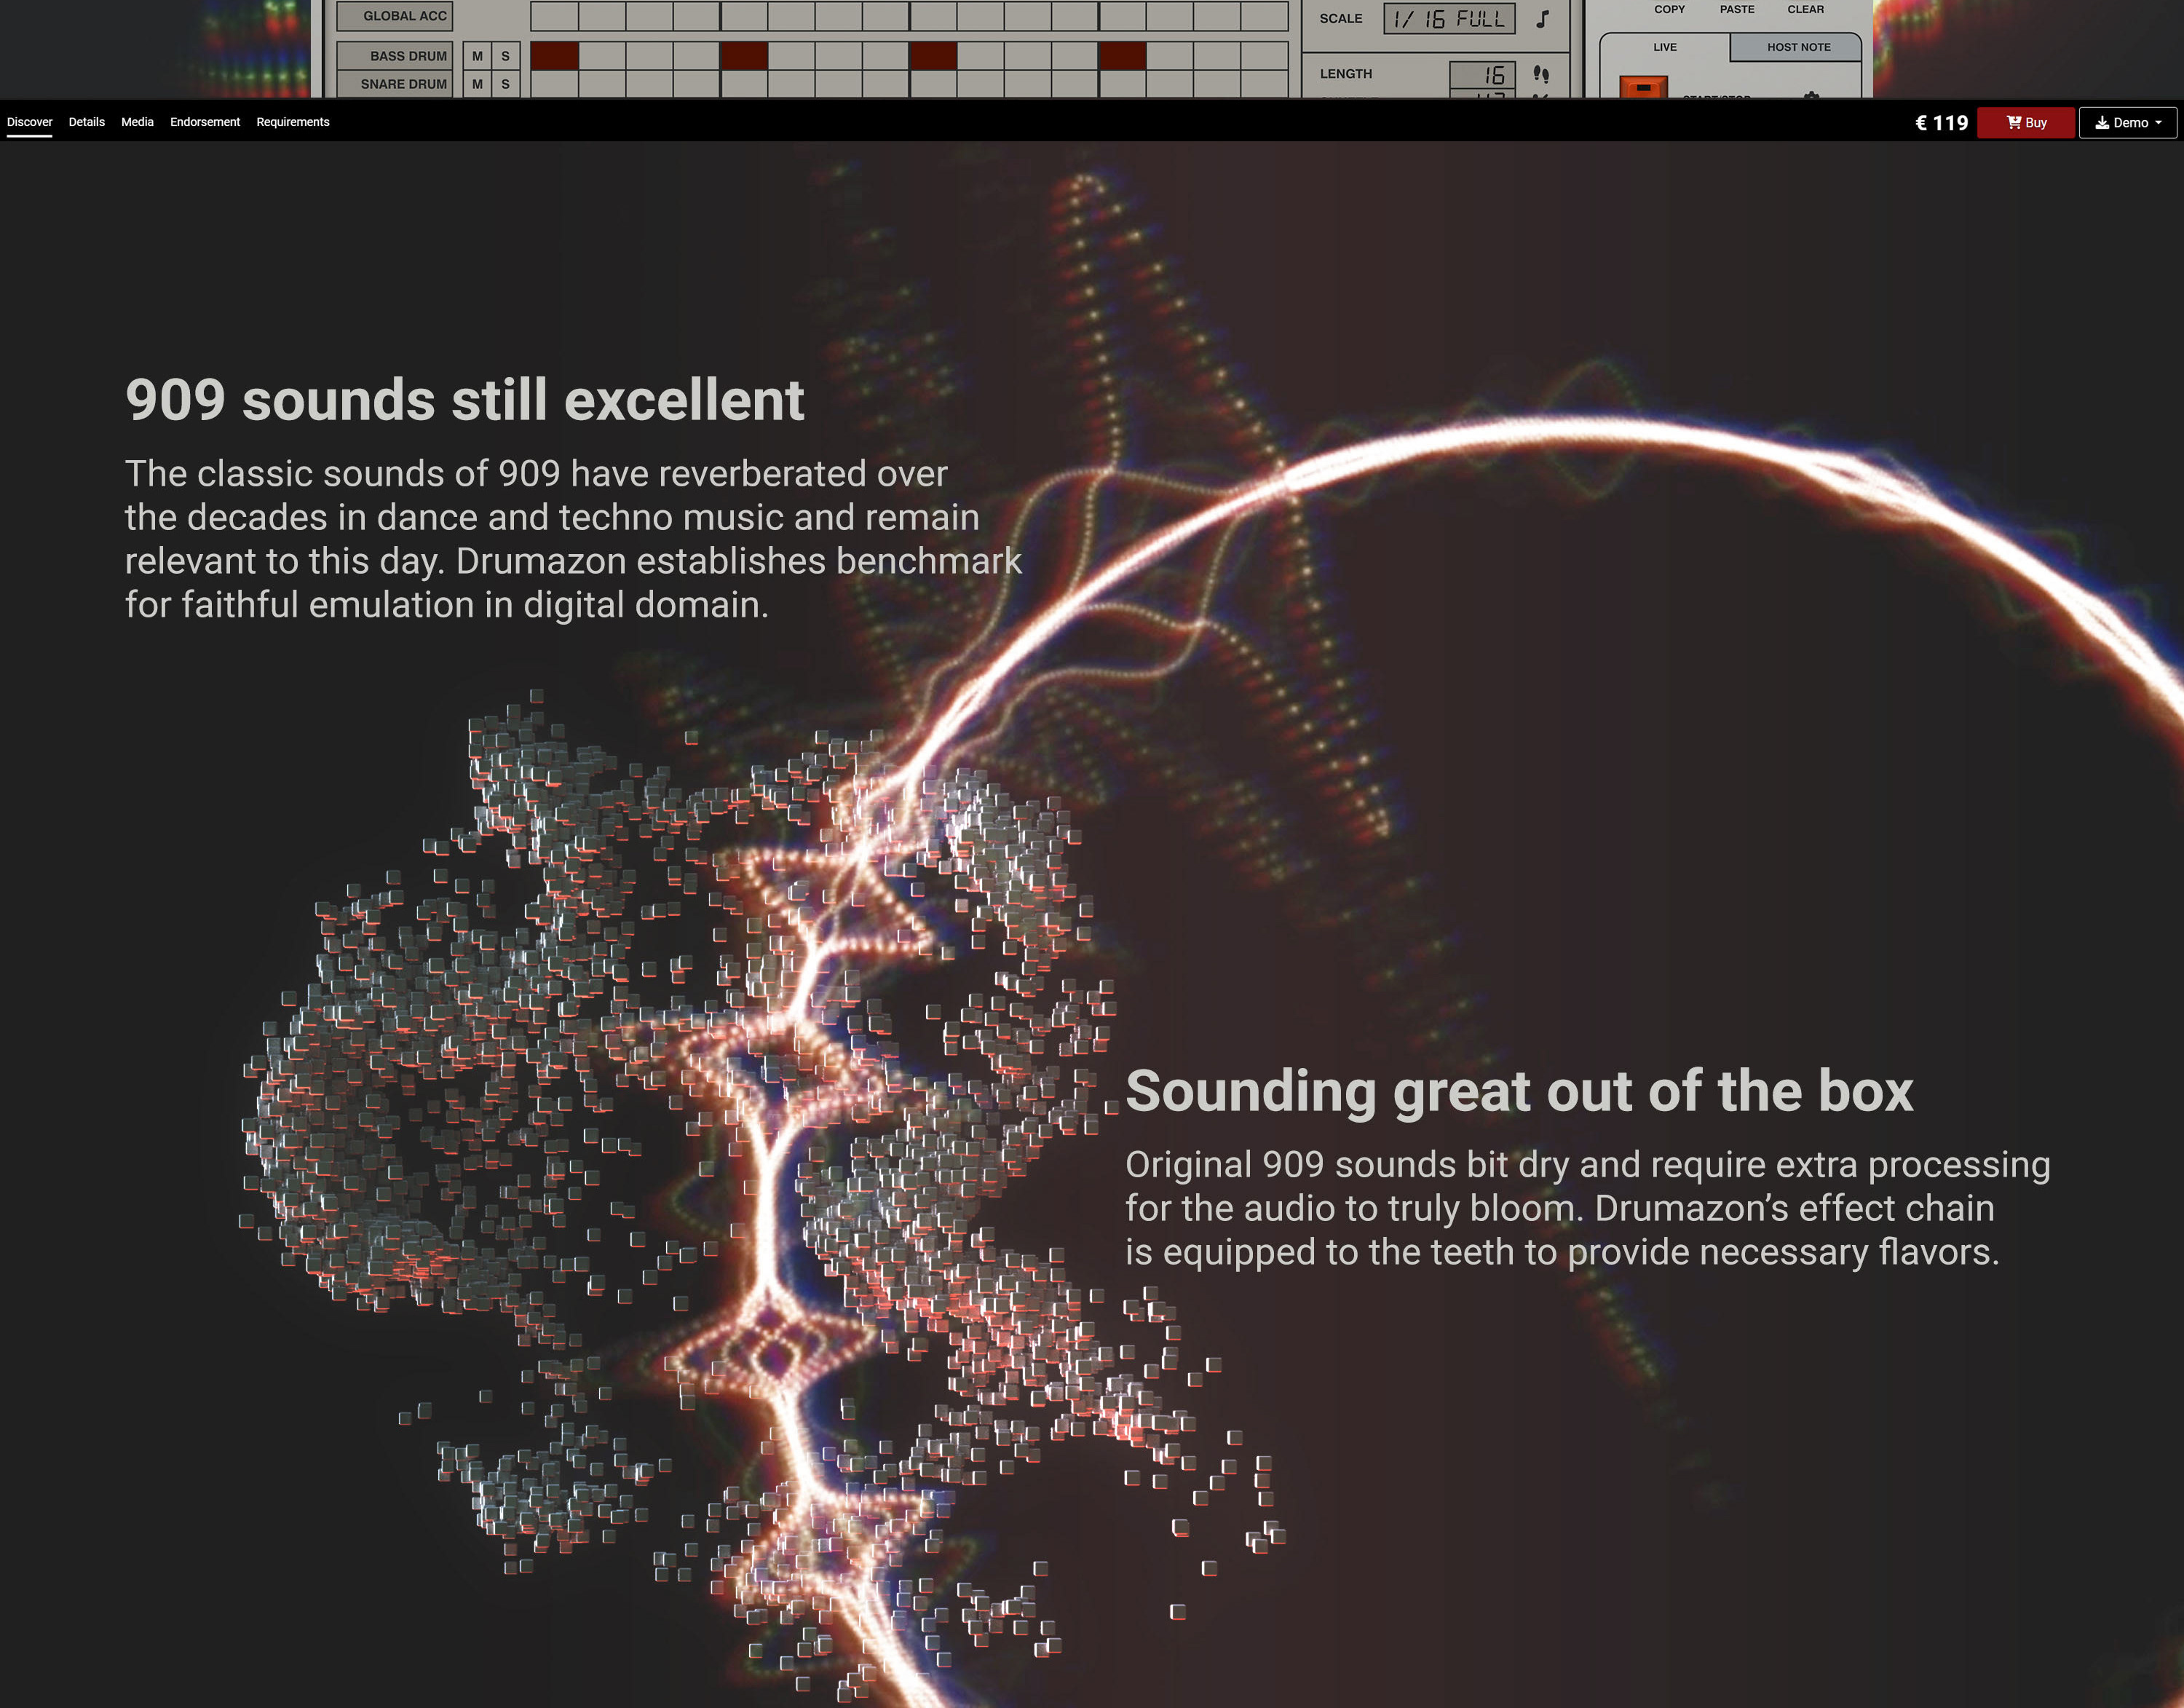Expand the Demo download dropdown
Screen dimensions: 2184x1708
[2128, 122]
